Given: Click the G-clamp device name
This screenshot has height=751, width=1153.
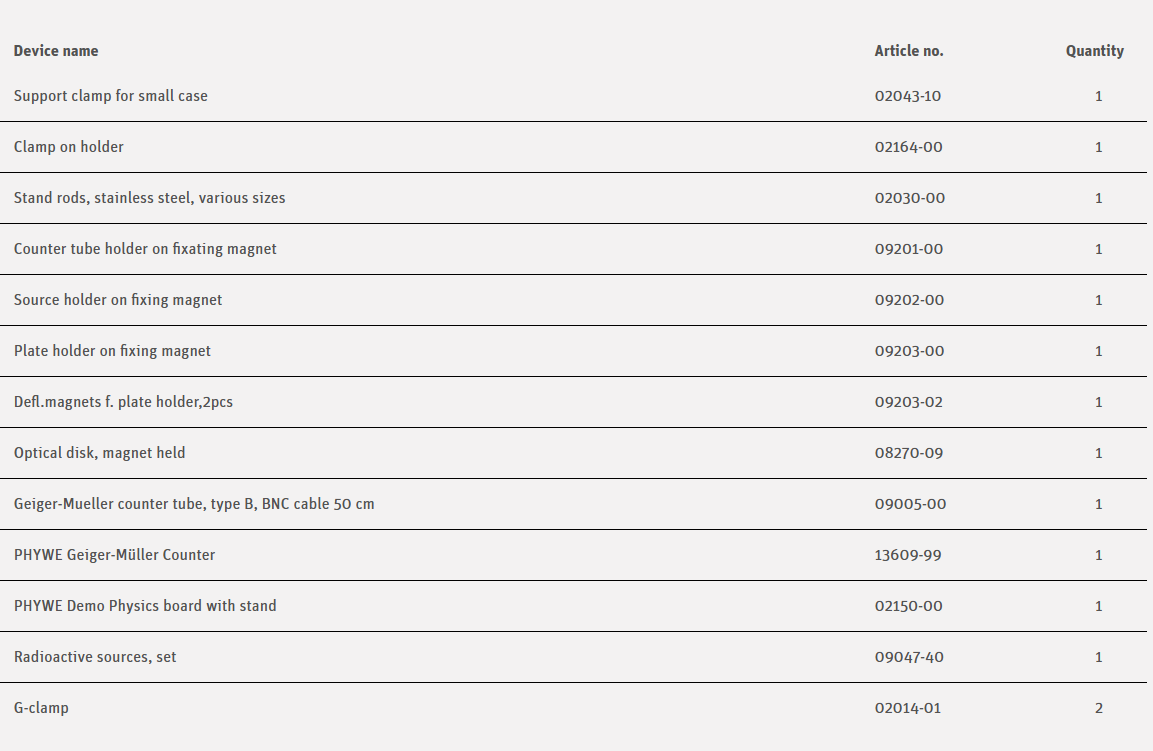Looking at the screenshot, I should (x=41, y=708).
